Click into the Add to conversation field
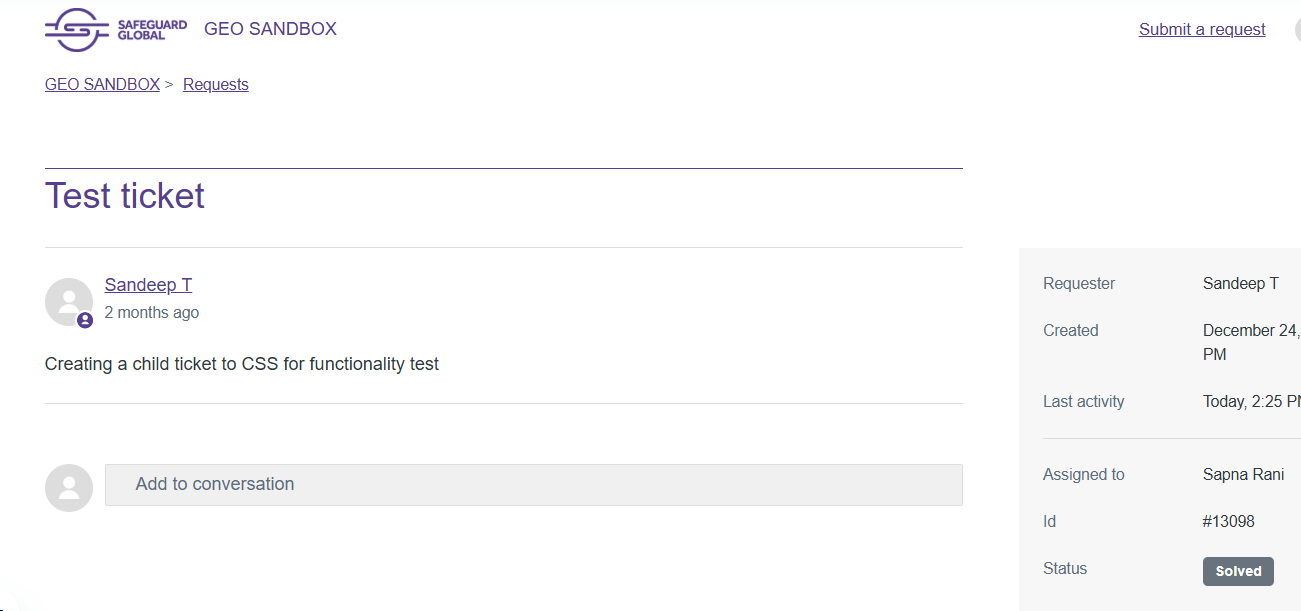 533,484
